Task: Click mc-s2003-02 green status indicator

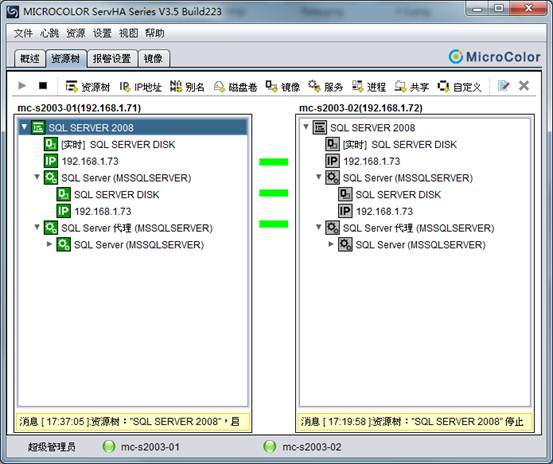Action: [x=270, y=447]
